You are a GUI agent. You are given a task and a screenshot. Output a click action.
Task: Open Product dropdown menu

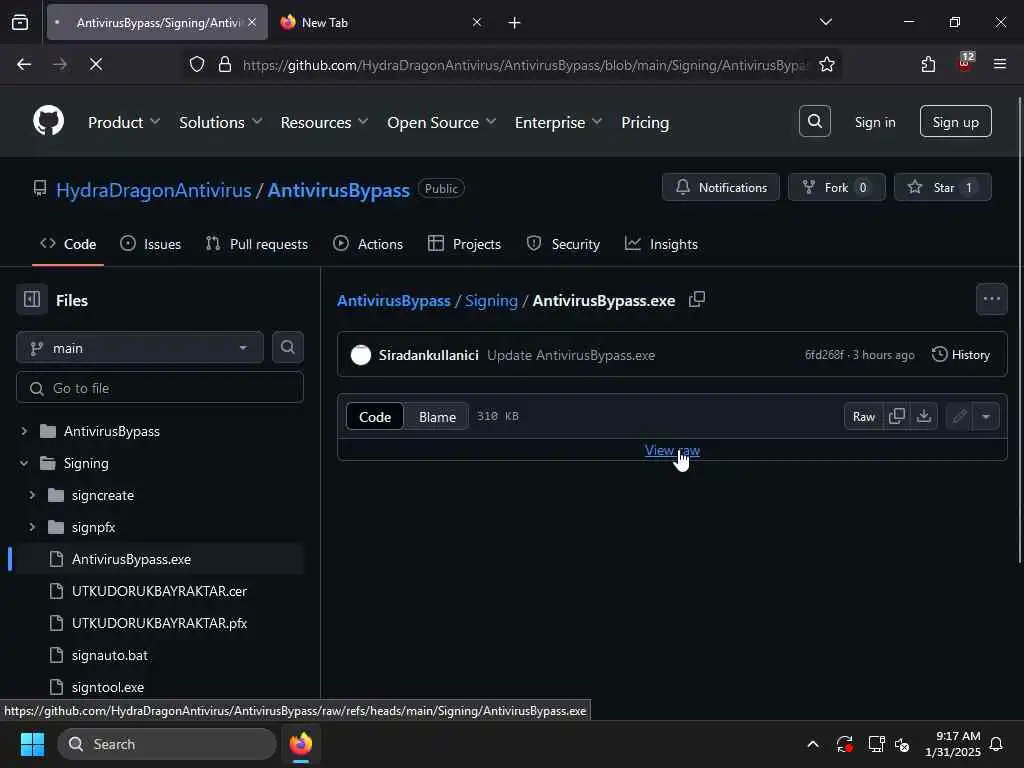tap(124, 122)
